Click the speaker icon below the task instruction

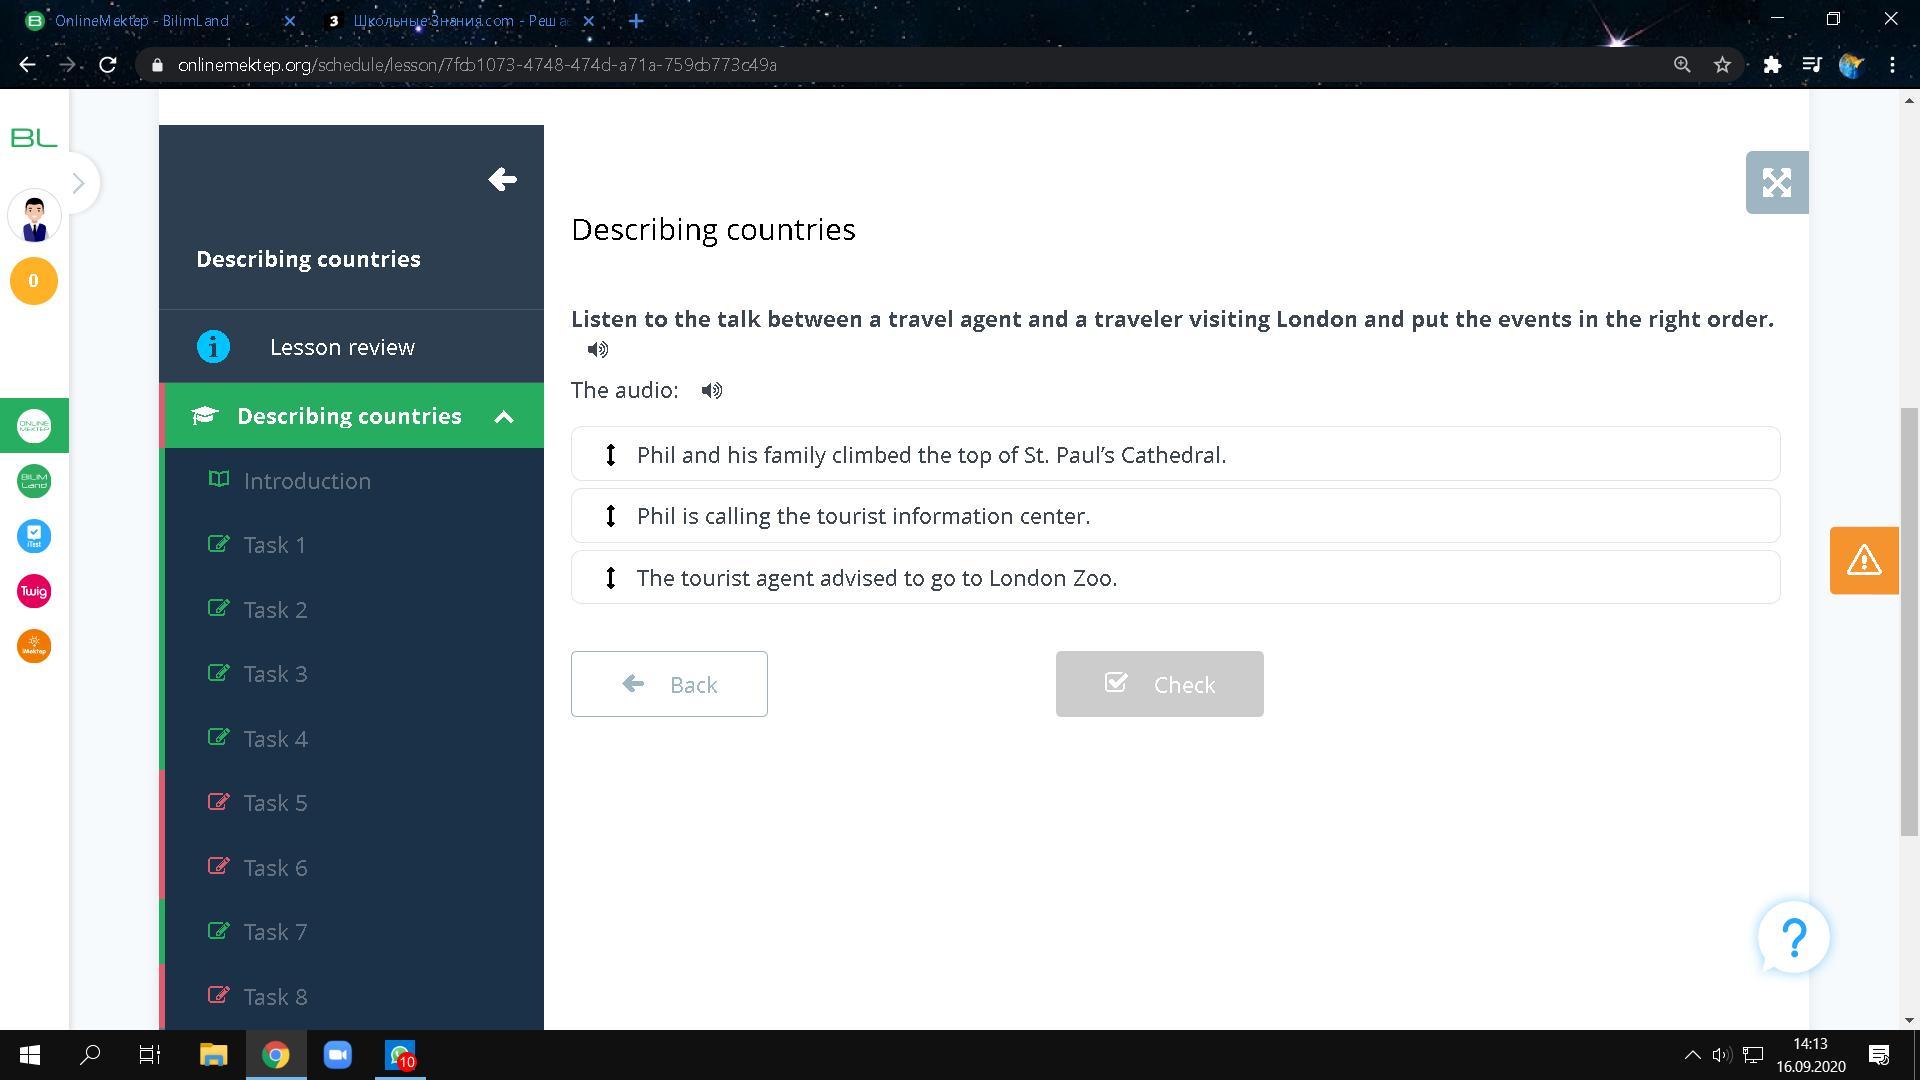[x=597, y=350]
